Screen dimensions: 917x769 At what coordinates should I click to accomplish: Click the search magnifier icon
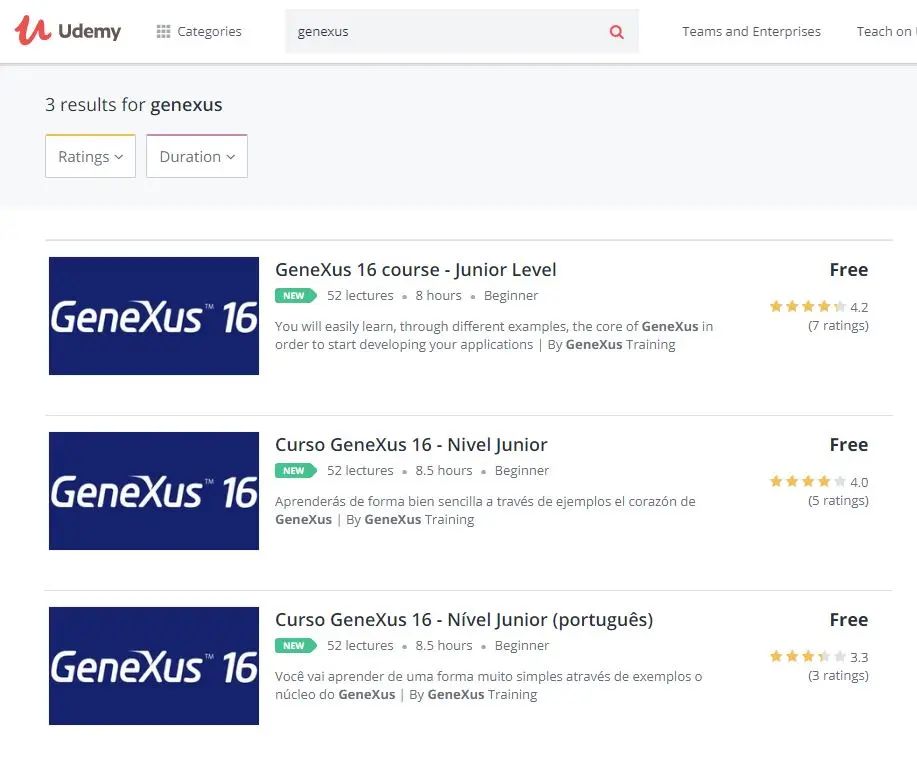[x=617, y=31]
